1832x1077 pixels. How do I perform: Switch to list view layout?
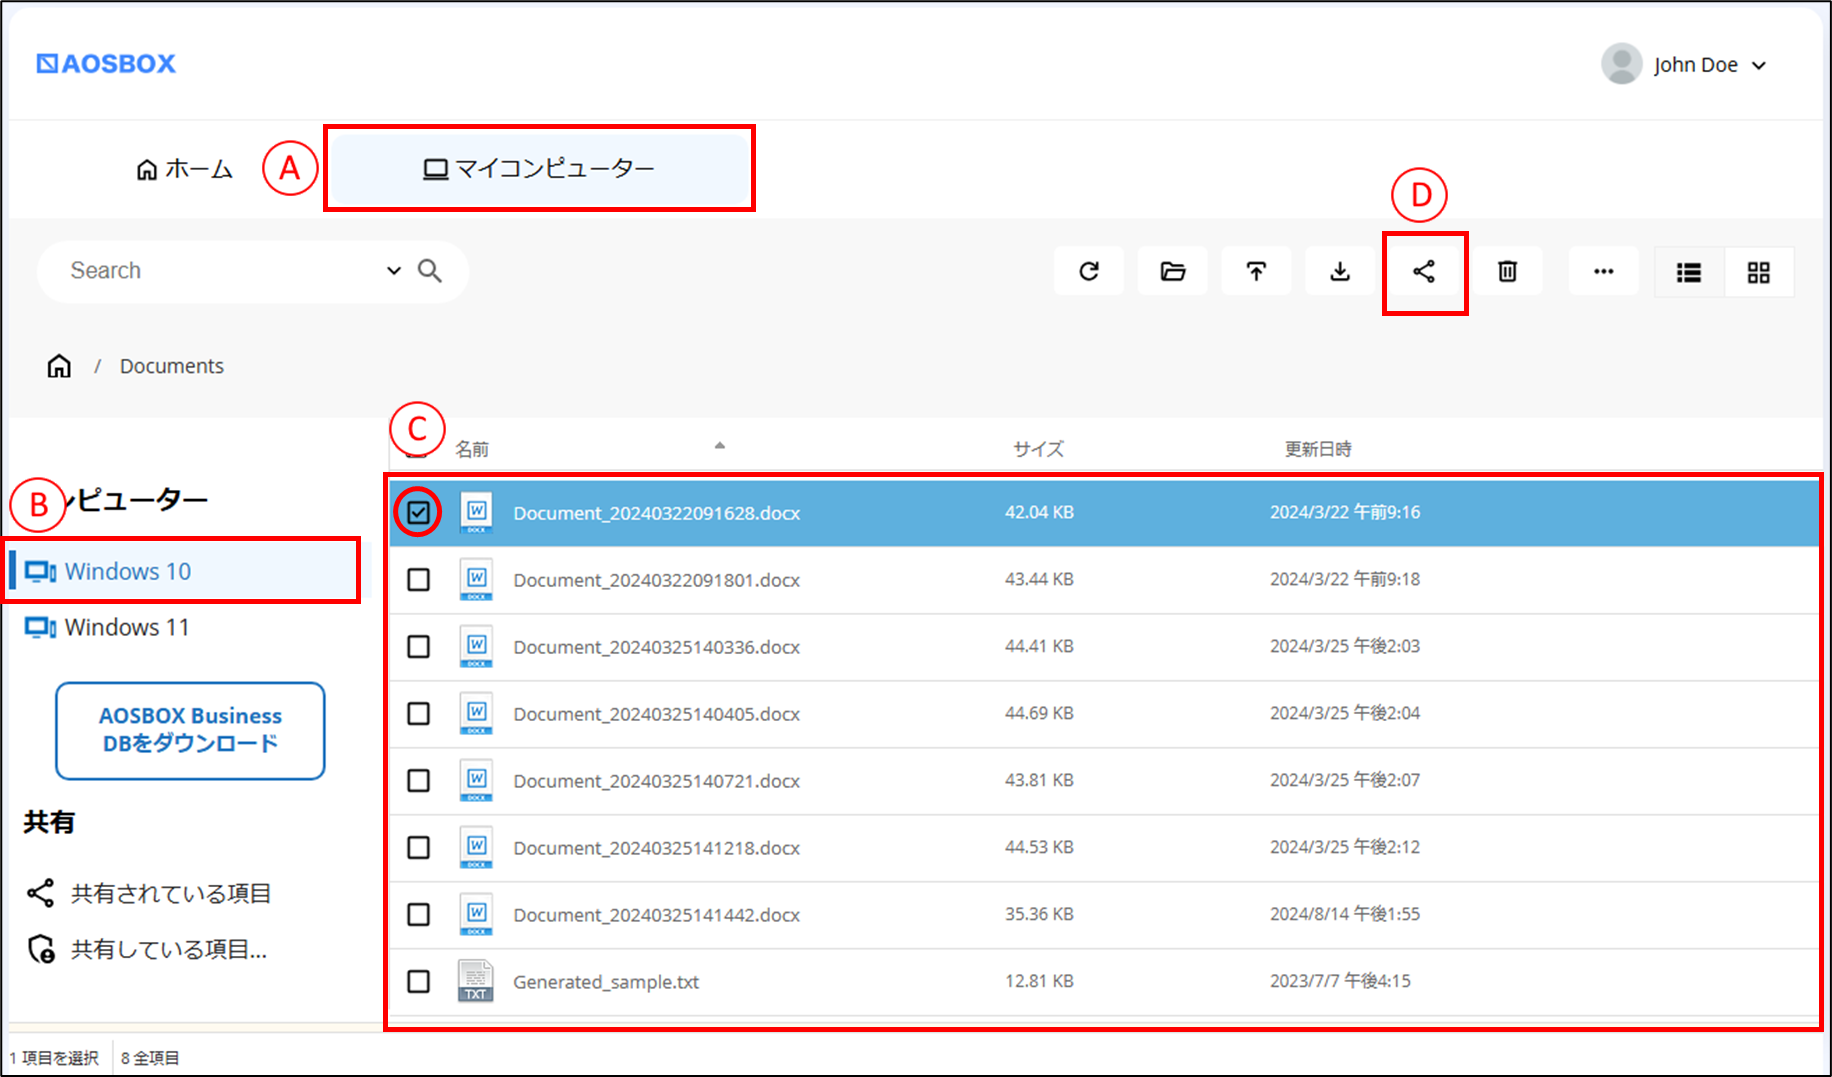1689,272
